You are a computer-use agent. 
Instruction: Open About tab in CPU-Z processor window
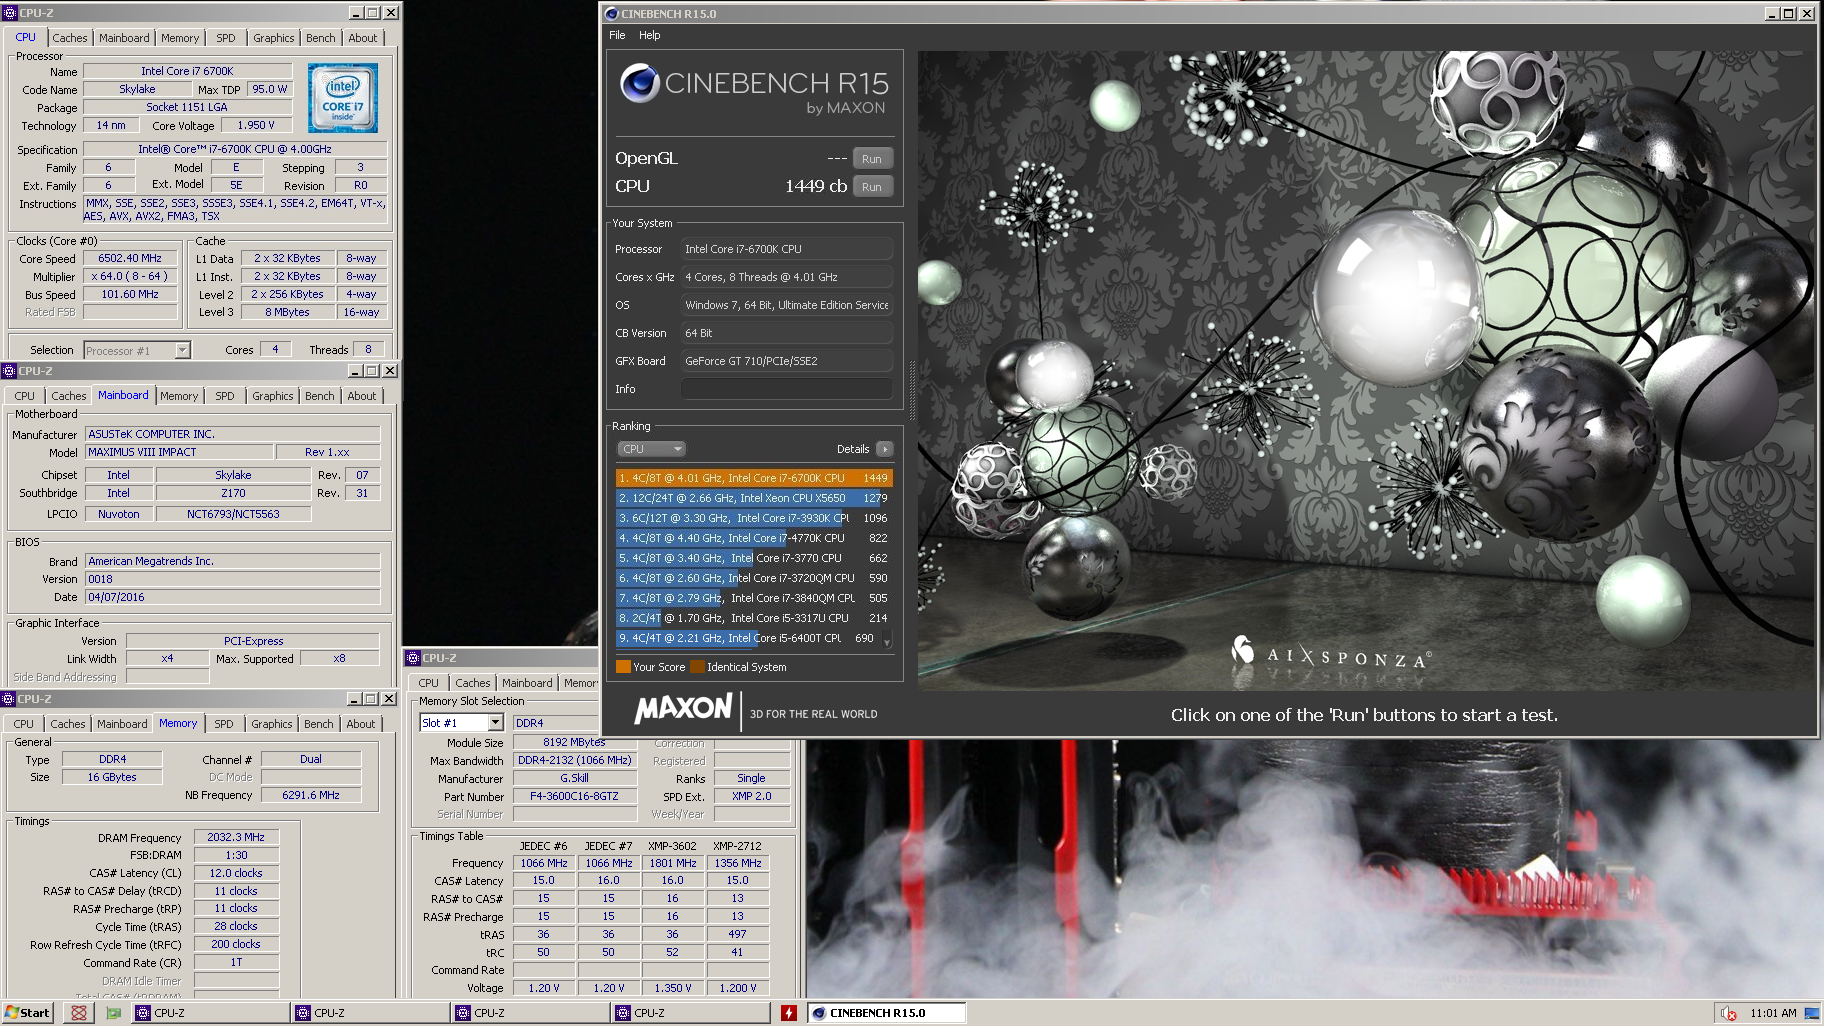click(363, 38)
